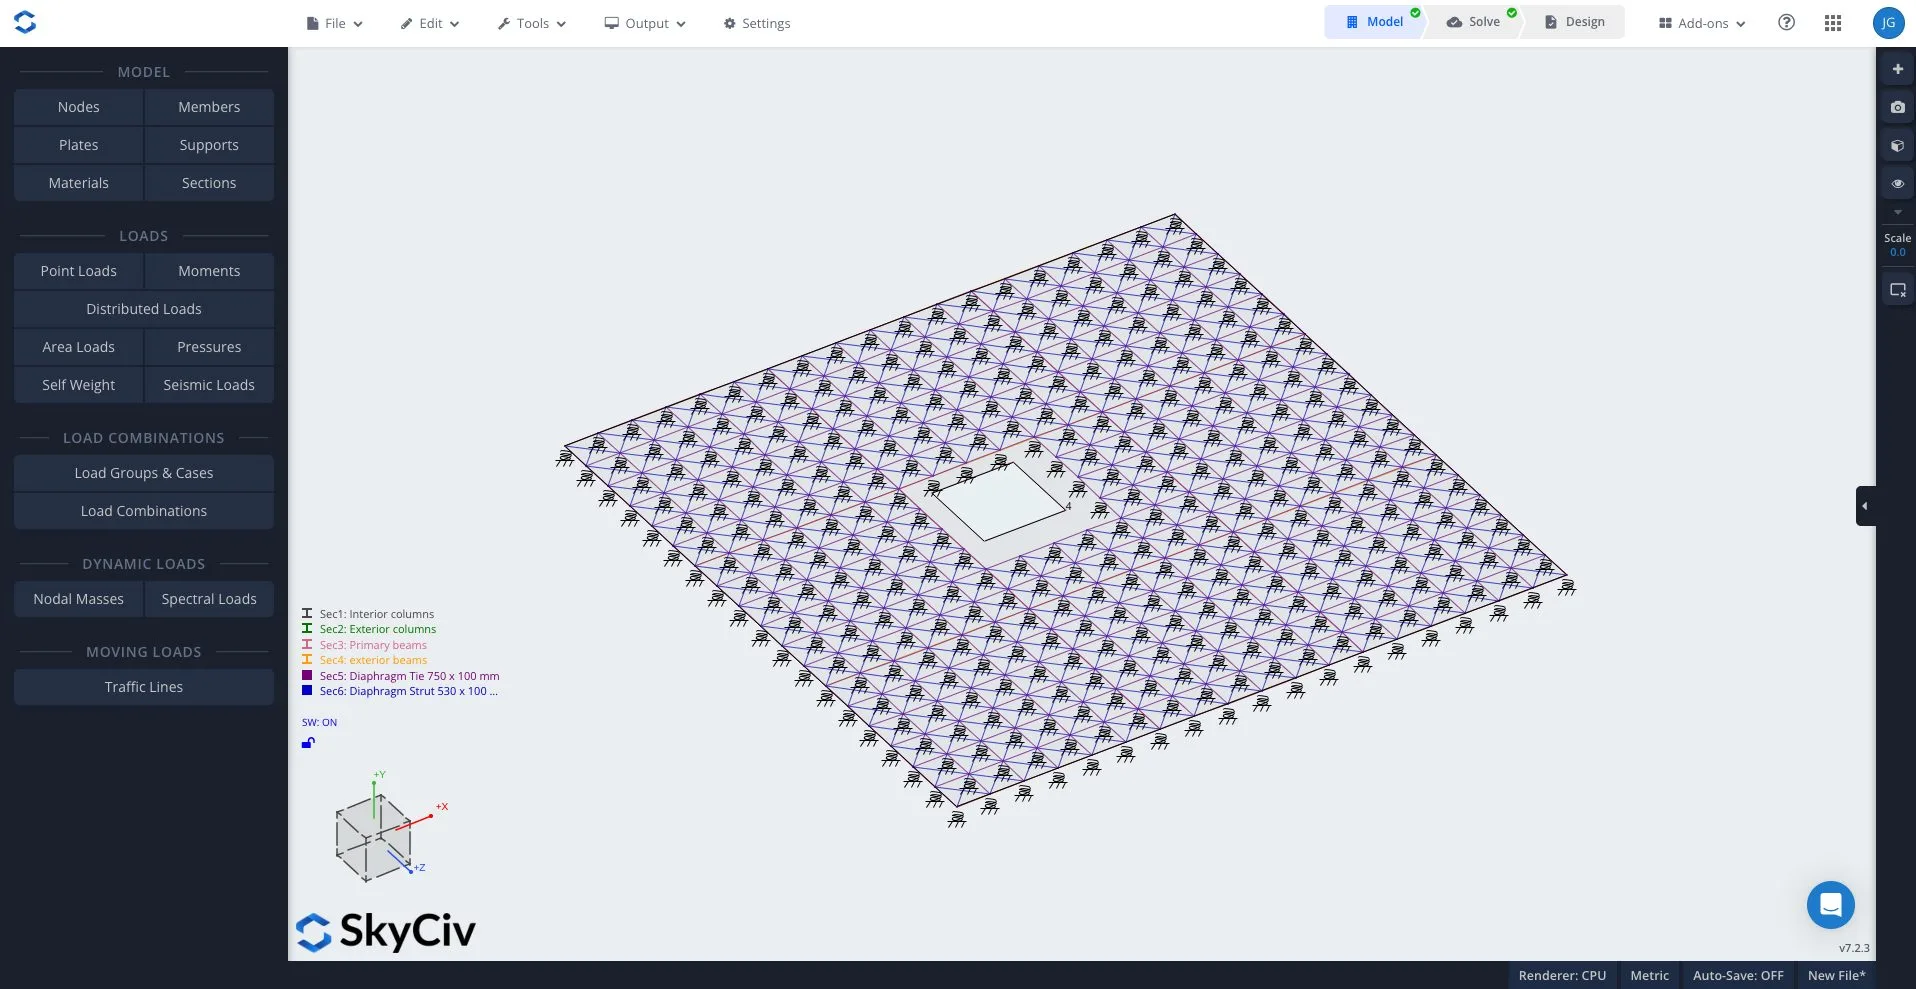Click the blue unlock padlock icon
Image resolution: width=1916 pixels, height=989 pixels.
(x=308, y=743)
